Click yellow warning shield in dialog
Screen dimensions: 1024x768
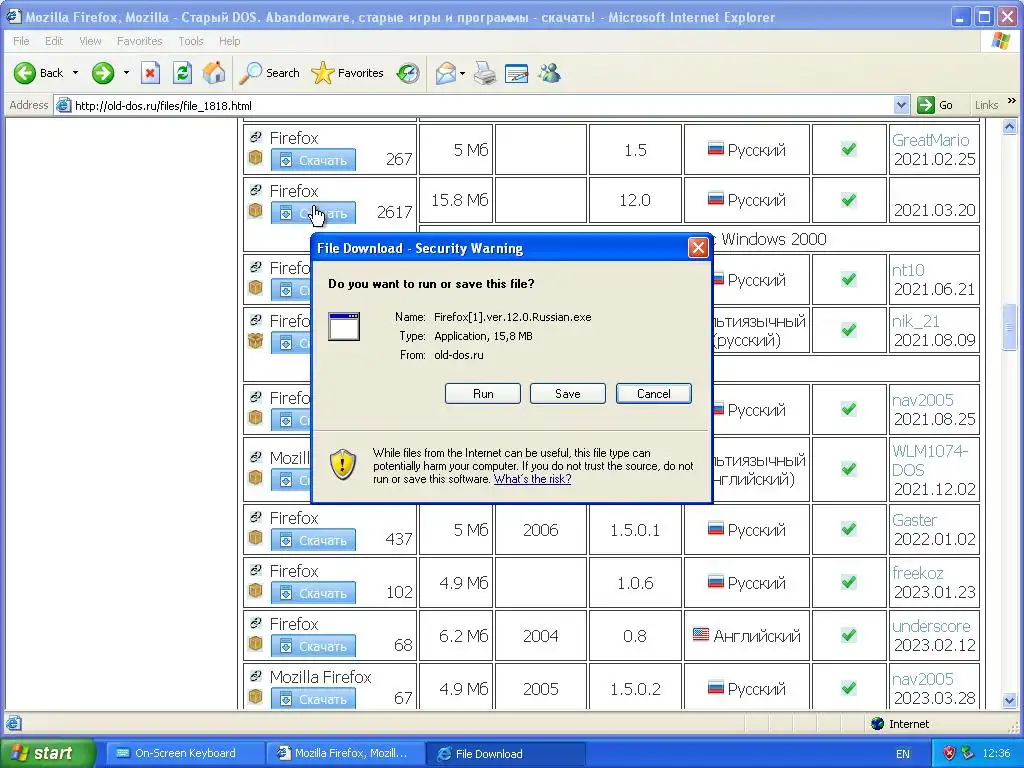[343, 464]
